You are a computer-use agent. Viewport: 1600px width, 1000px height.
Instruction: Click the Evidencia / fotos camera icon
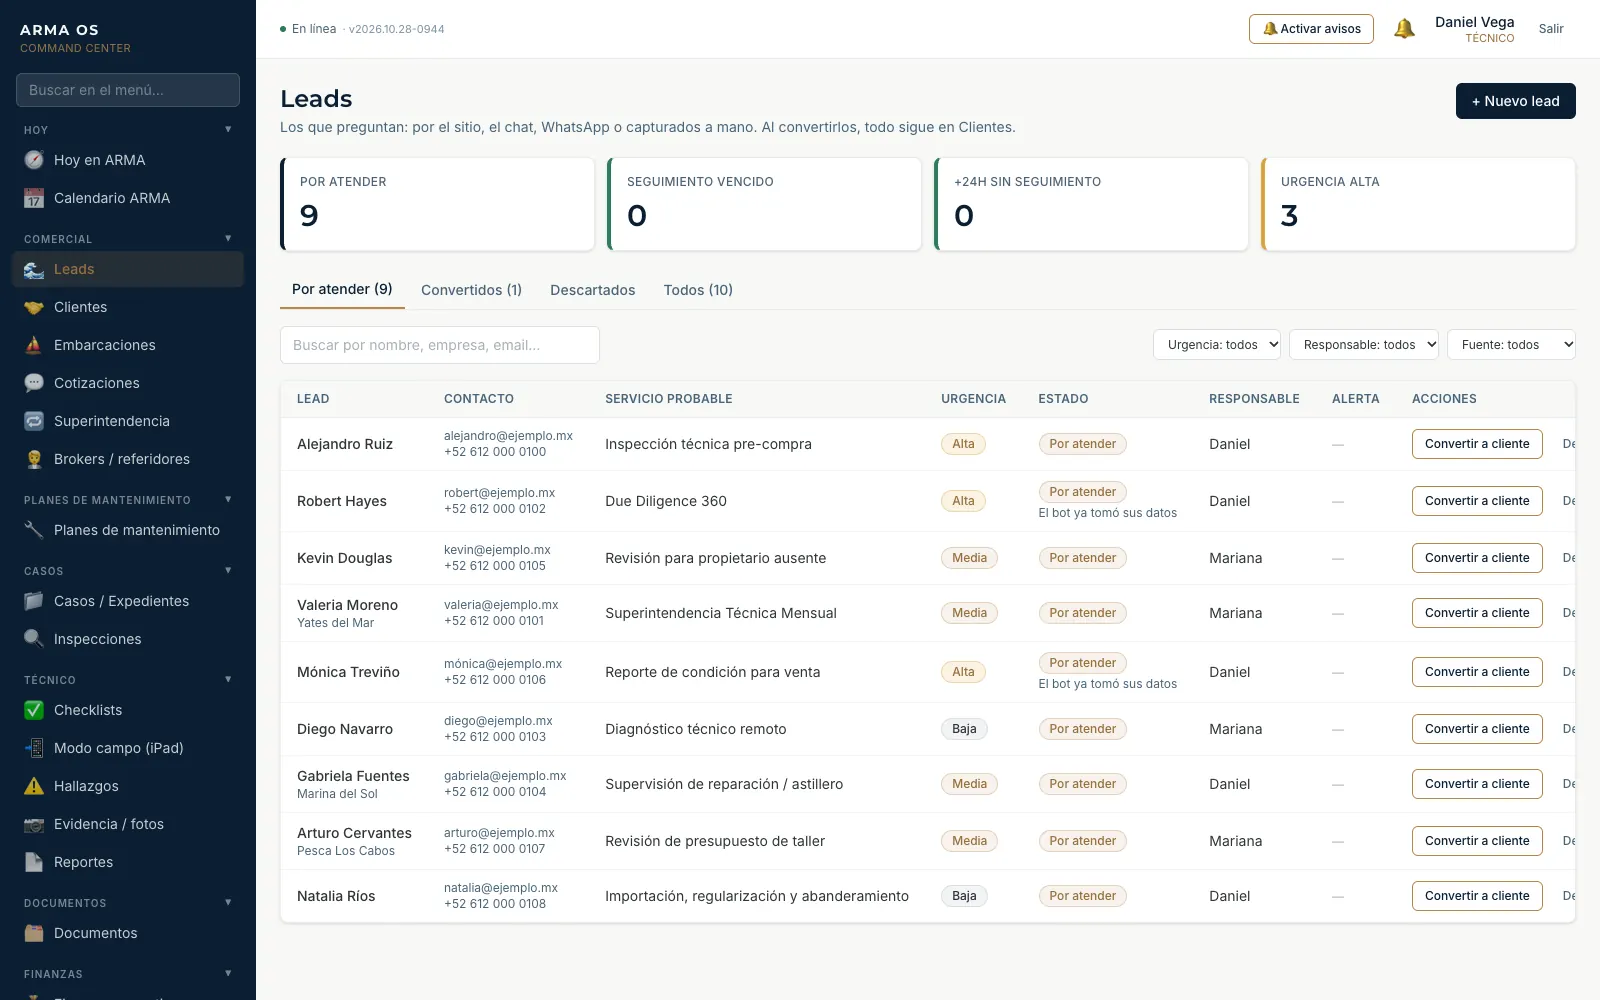[34, 824]
